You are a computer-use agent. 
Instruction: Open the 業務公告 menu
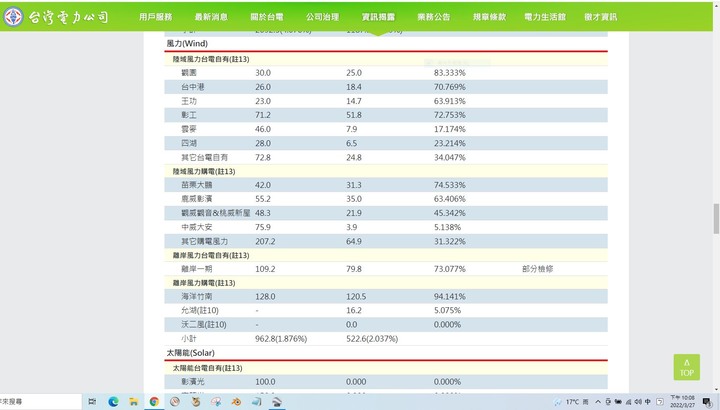[433, 17]
